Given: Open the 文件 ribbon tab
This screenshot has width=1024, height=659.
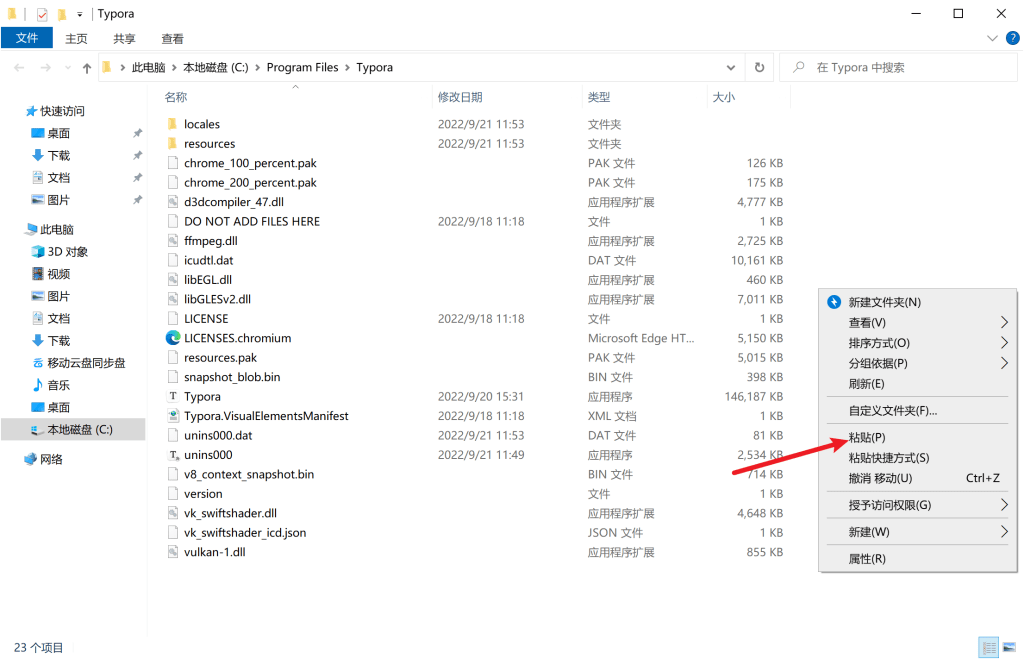Looking at the screenshot, I should [x=27, y=38].
